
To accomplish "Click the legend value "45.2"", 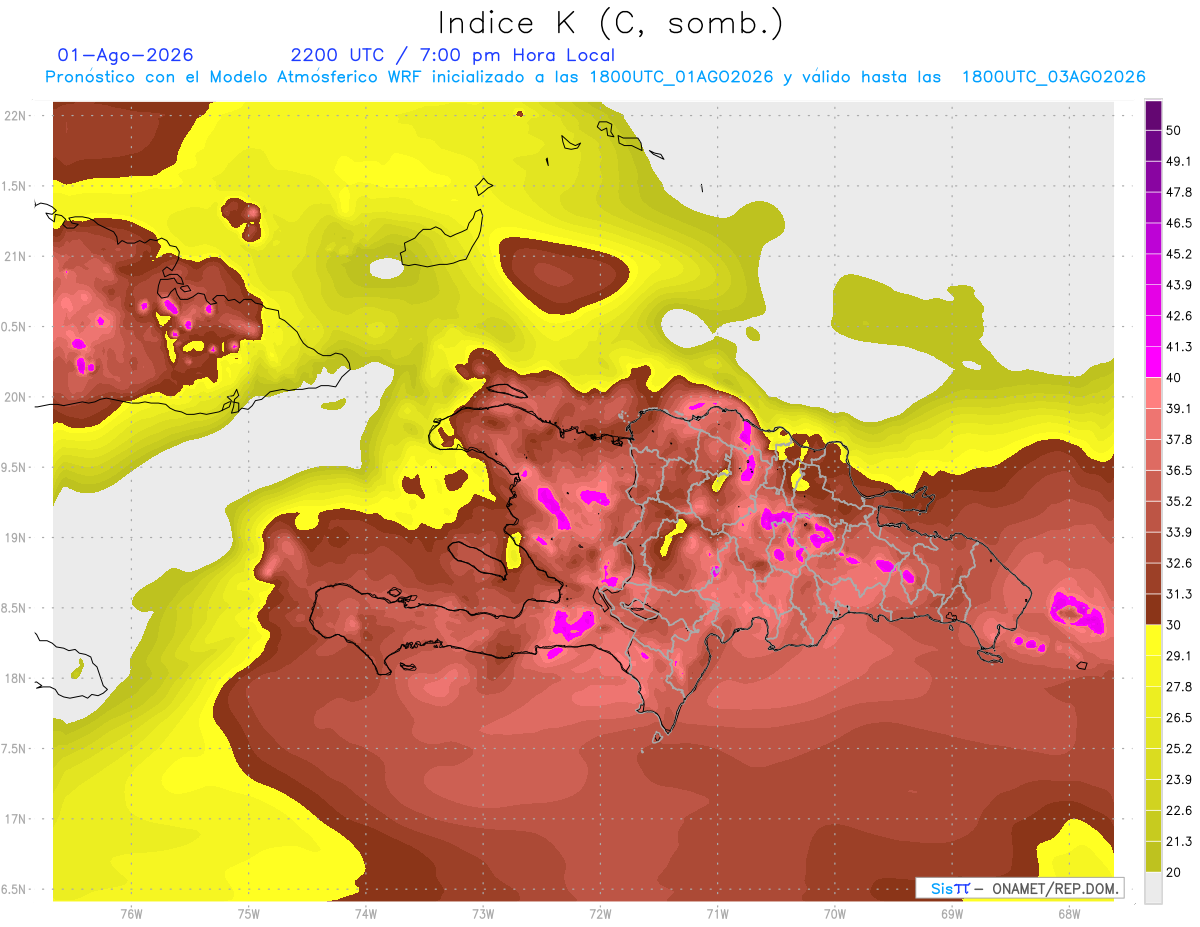I will point(1178,254).
